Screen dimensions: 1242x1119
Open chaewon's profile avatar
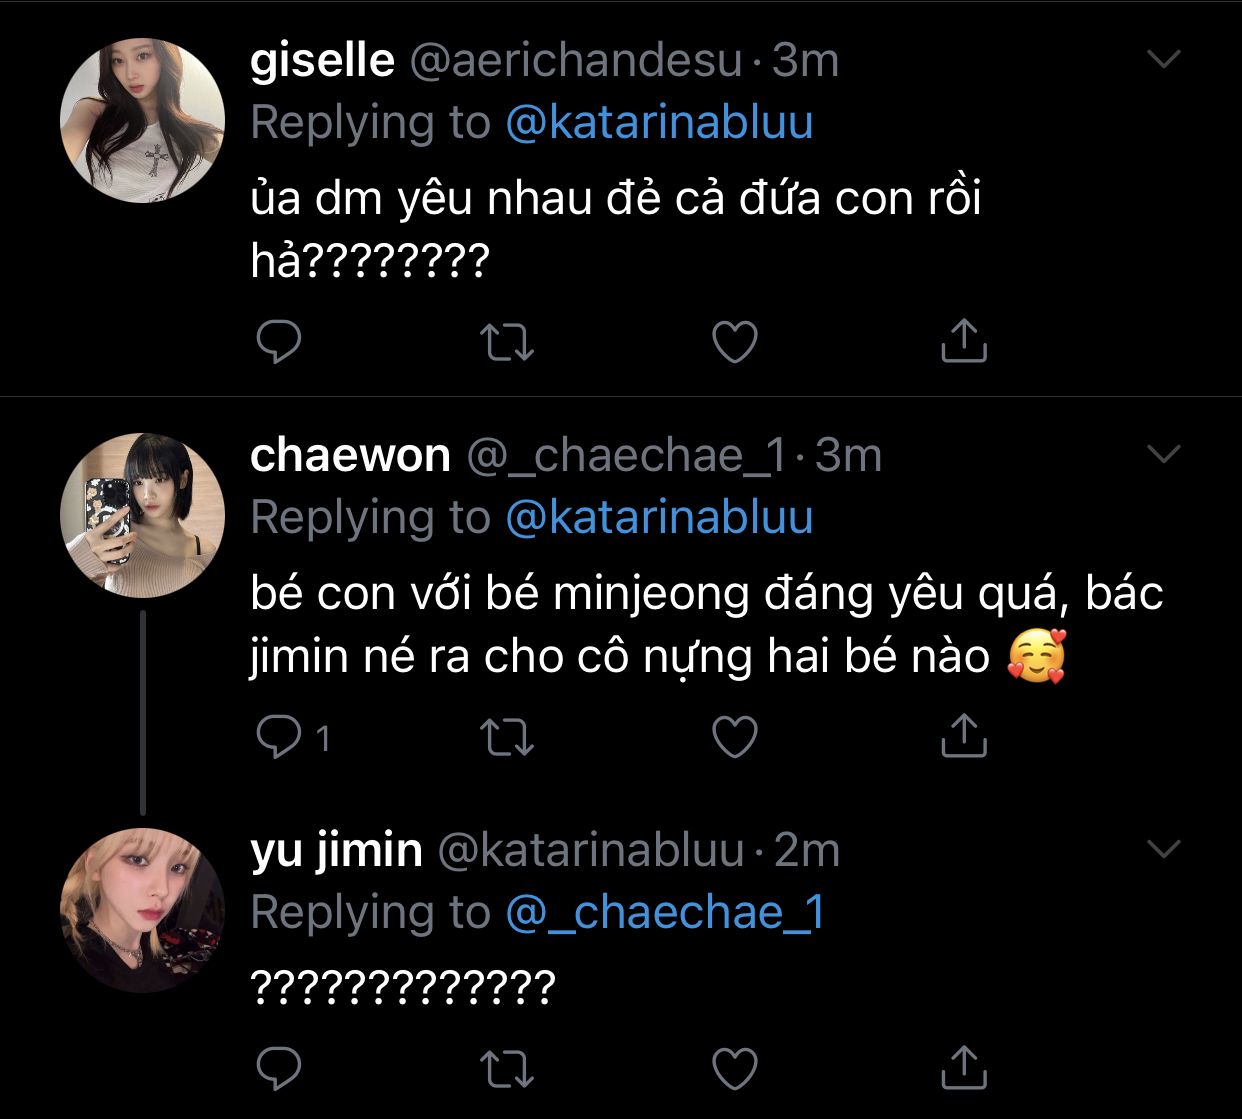(142, 515)
